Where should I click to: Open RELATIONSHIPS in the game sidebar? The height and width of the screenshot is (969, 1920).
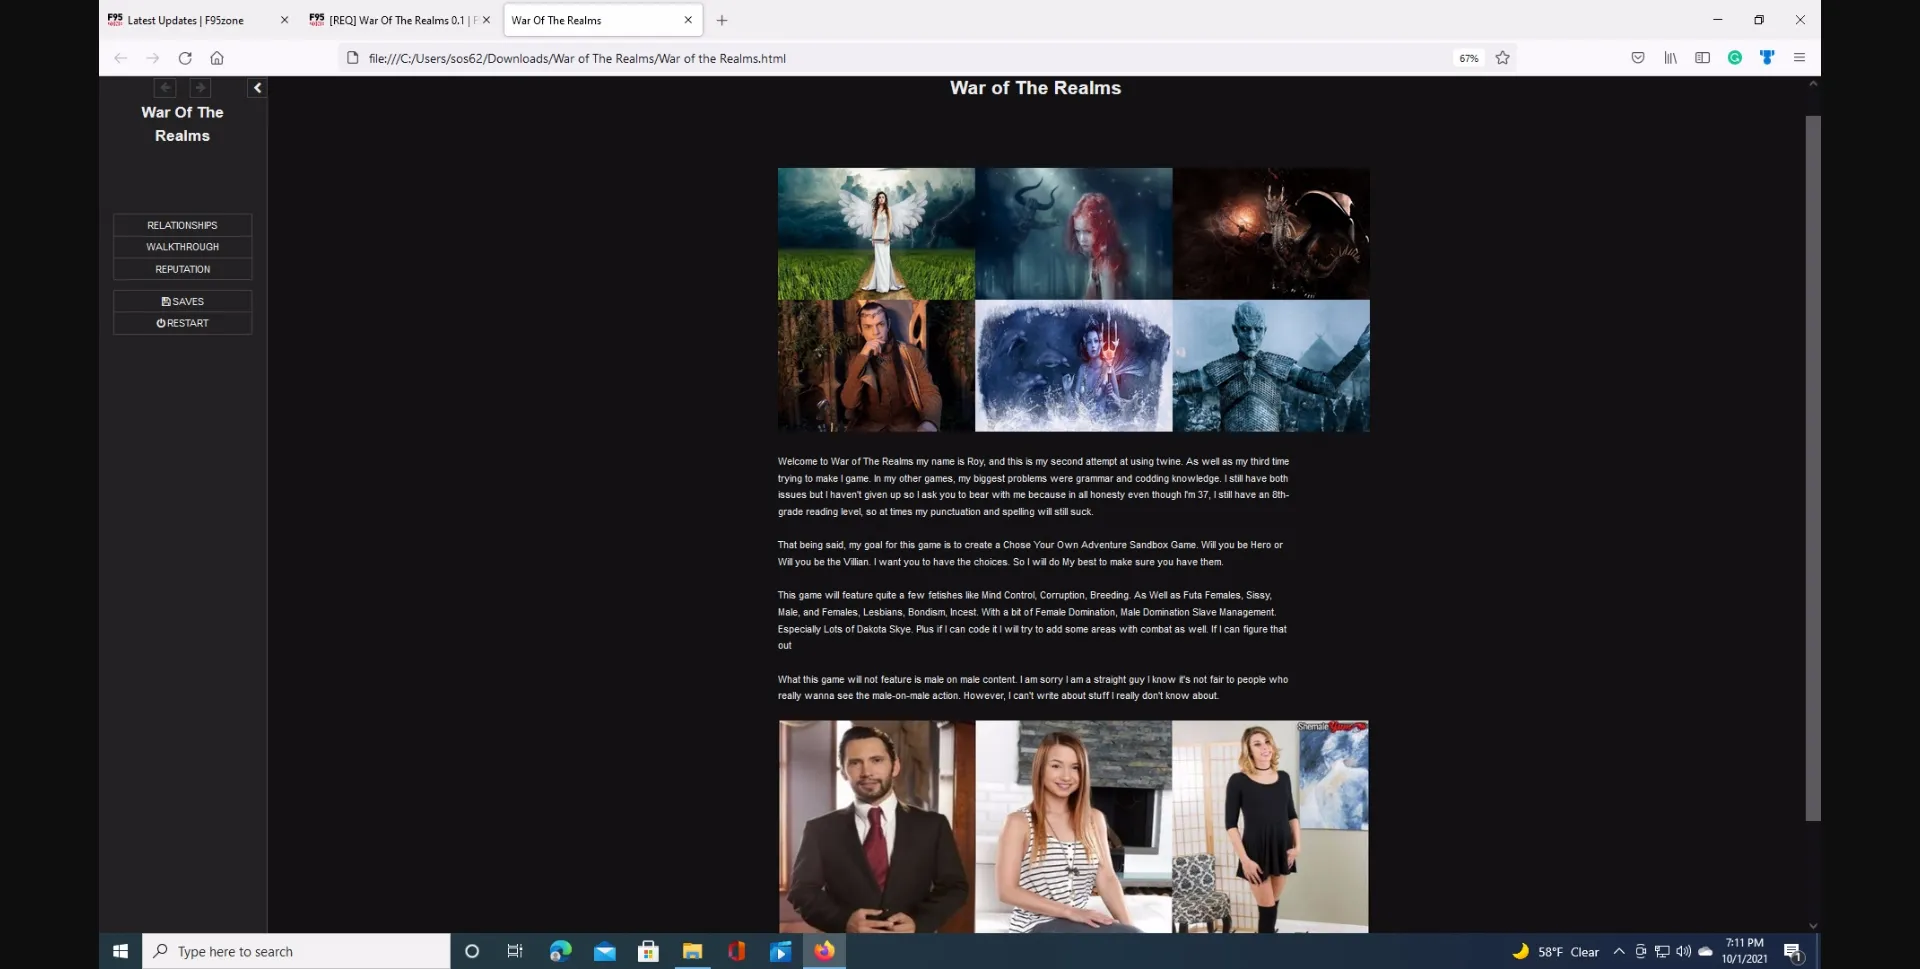(x=182, y=225)
